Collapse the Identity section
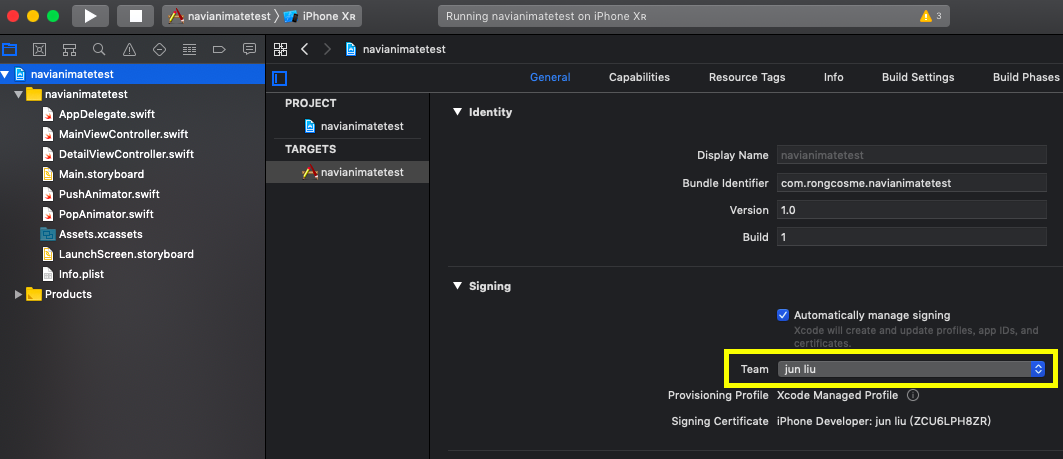Viewport: 1063px width, 459px height. tap(457, 112)
